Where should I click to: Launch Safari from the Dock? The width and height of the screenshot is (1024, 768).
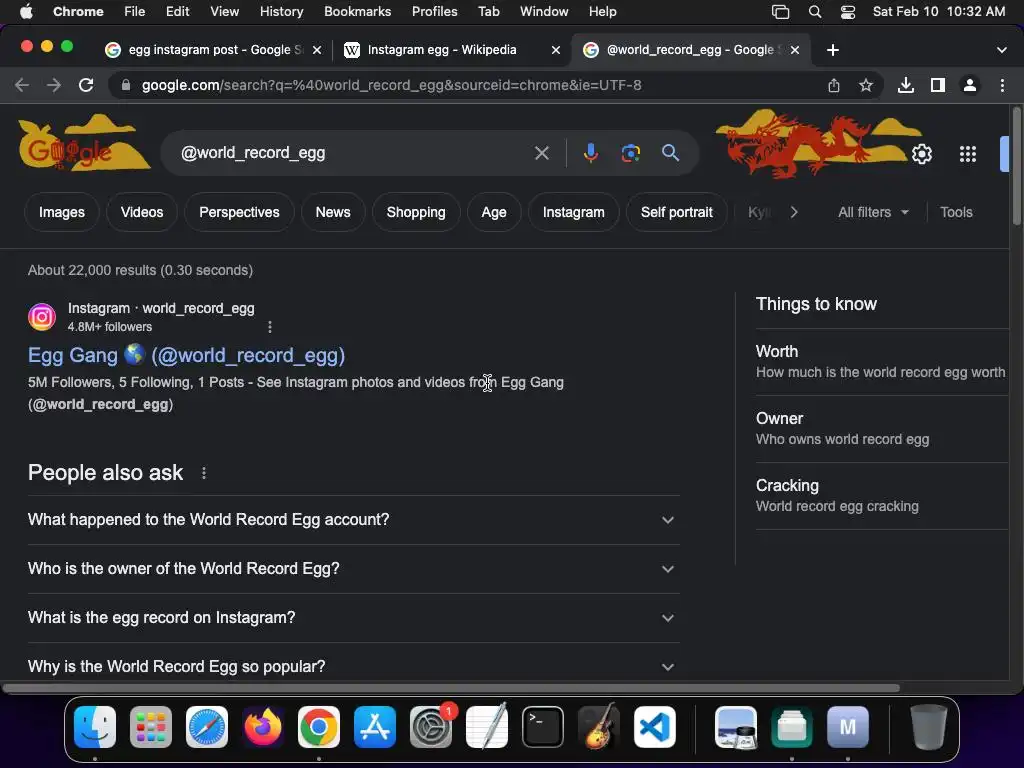[207, 727]
